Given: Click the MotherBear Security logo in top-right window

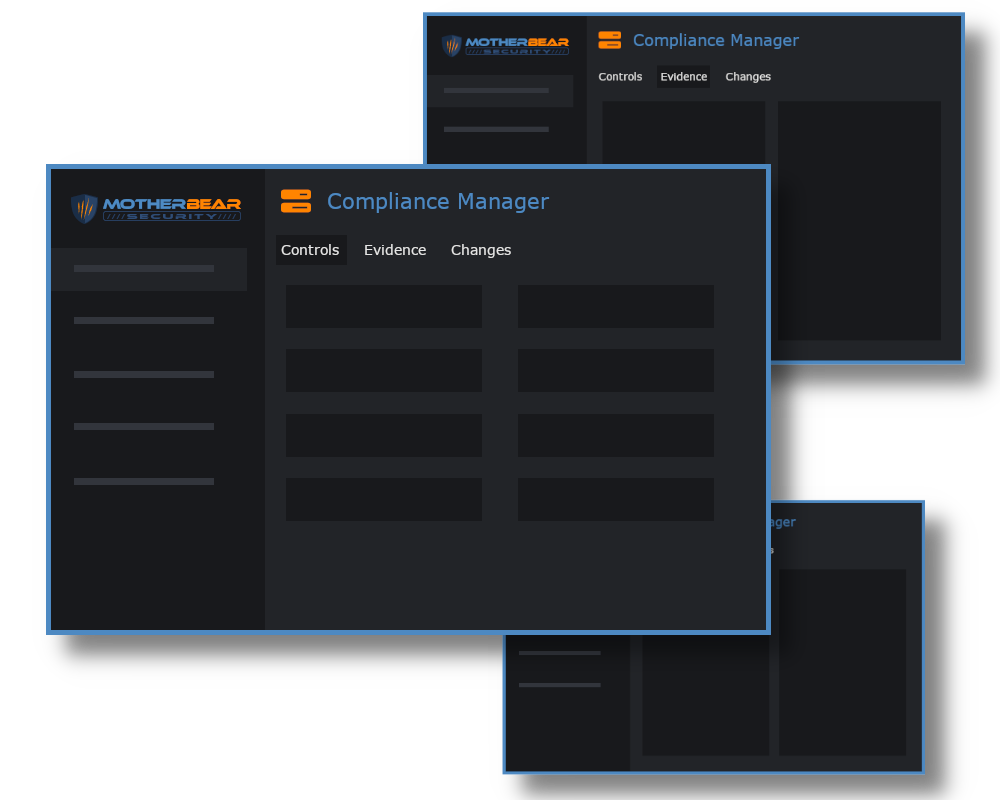Looking at the screenshot, I should coord(505,45).
